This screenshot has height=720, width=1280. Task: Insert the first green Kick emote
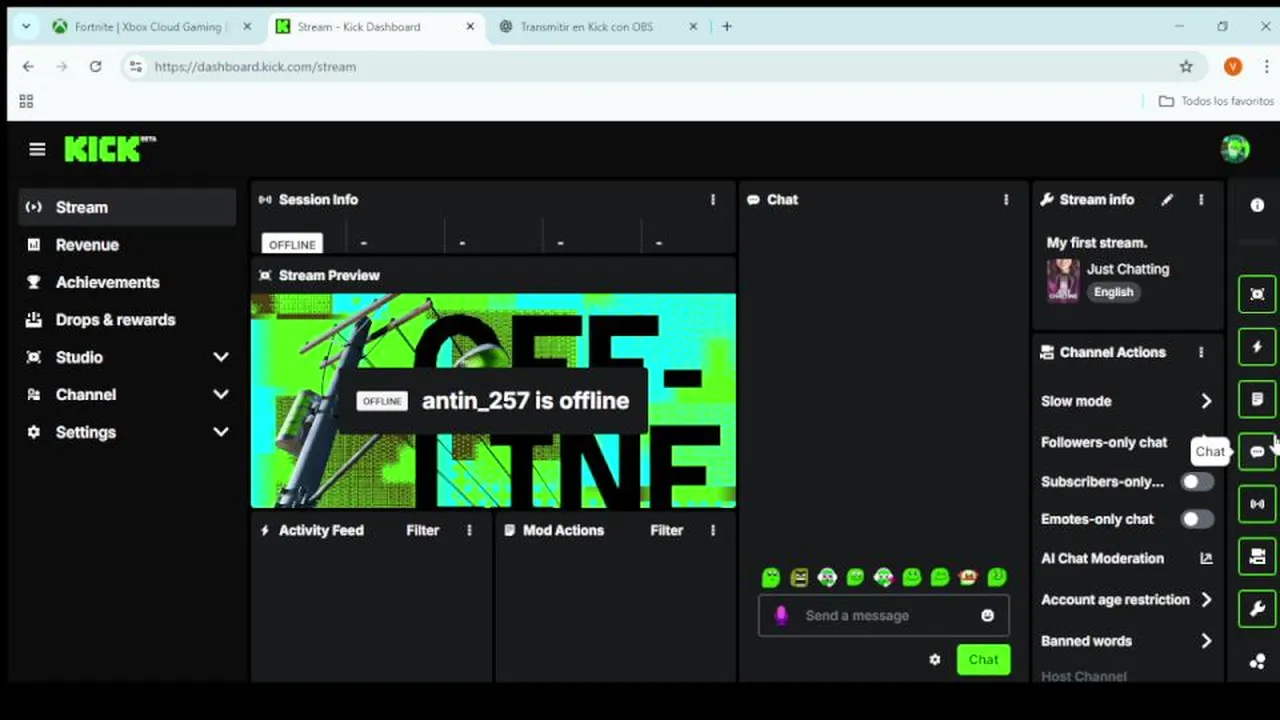pos(770,577)
